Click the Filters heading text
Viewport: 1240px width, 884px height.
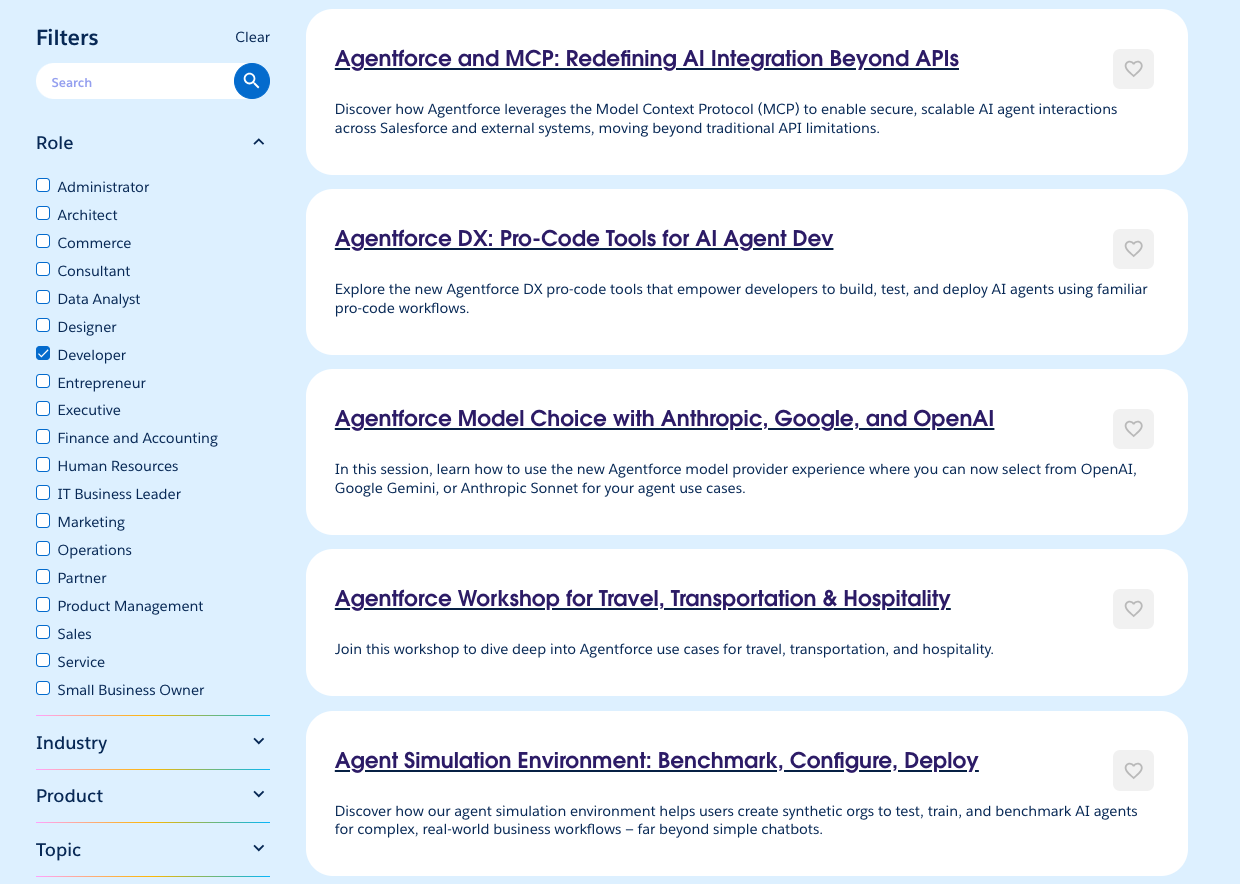pyautogui.click(x=67, y=38)
